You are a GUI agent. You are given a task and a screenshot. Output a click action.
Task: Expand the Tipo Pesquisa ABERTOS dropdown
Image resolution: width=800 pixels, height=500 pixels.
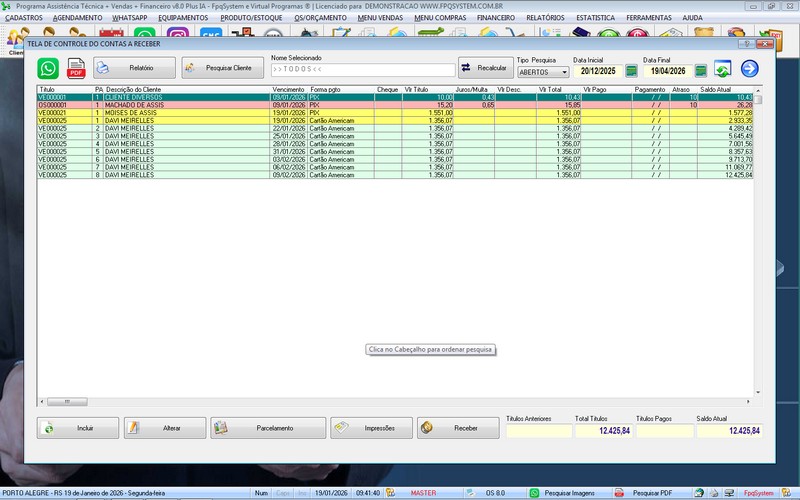click(564, 72)
